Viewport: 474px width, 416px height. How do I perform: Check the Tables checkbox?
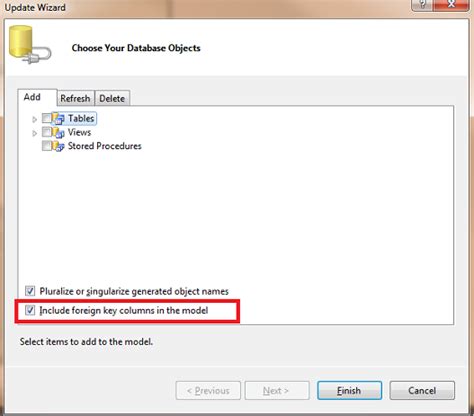coord(47,118)
